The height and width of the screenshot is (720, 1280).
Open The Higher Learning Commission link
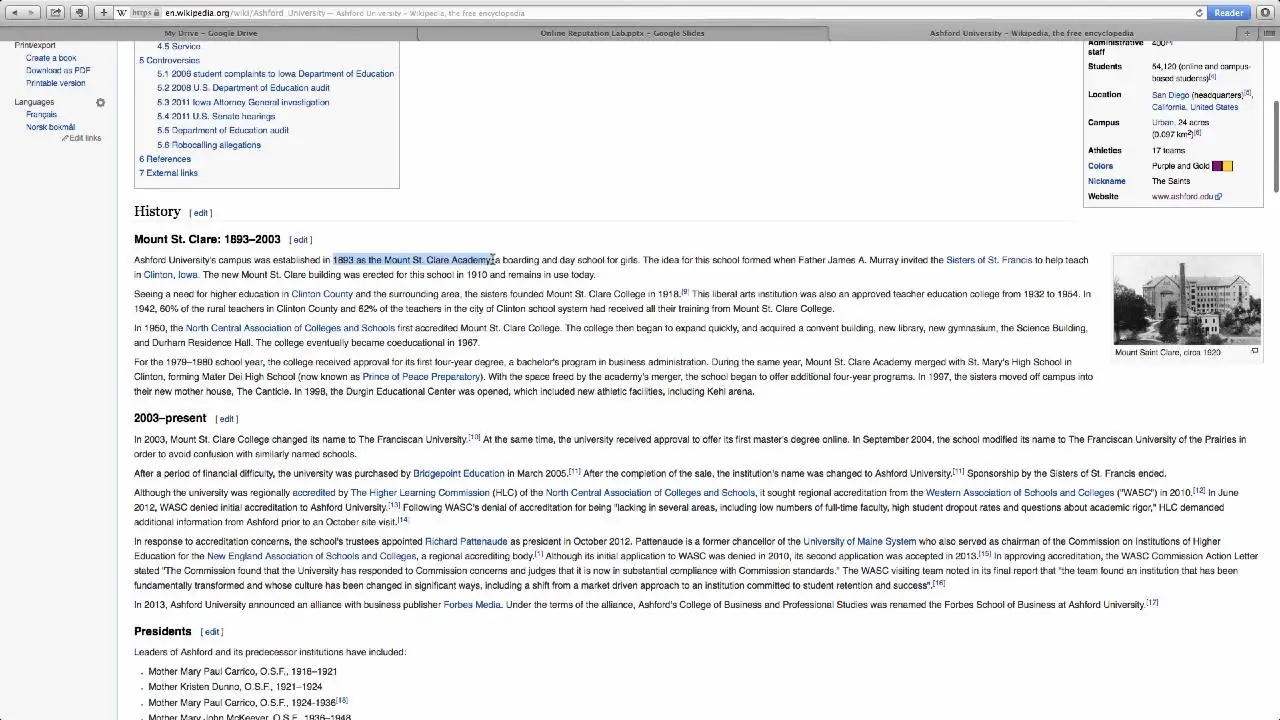(x=420, y=493)
